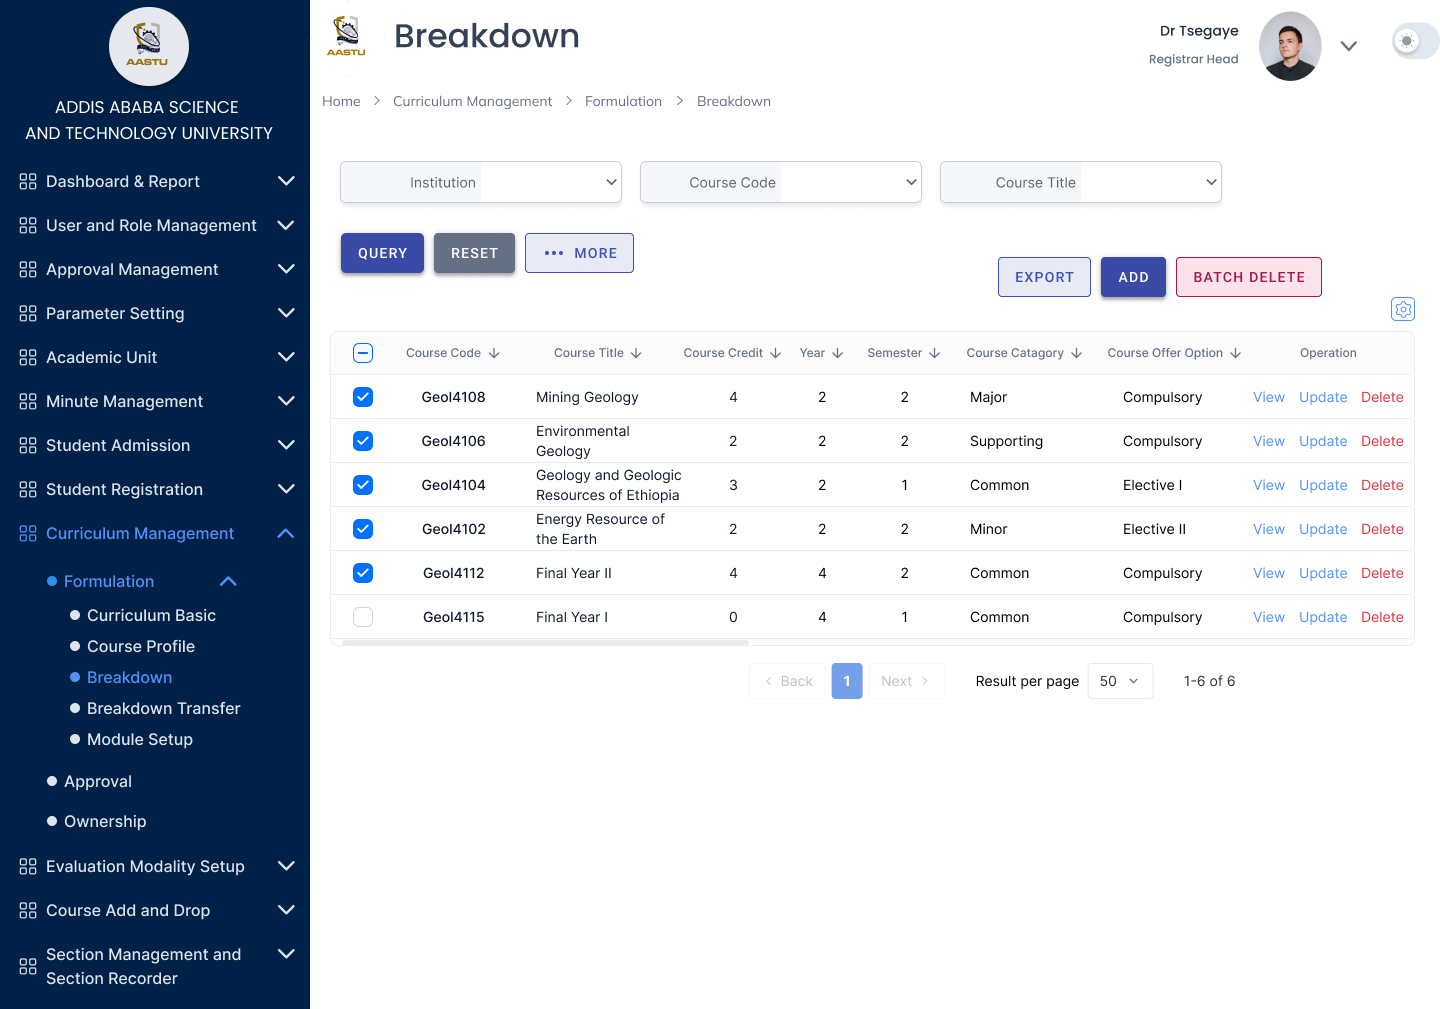Click the Dashboard & Report grid icon
This screenshot has height=1009, width=1440.
coord(28,182)
